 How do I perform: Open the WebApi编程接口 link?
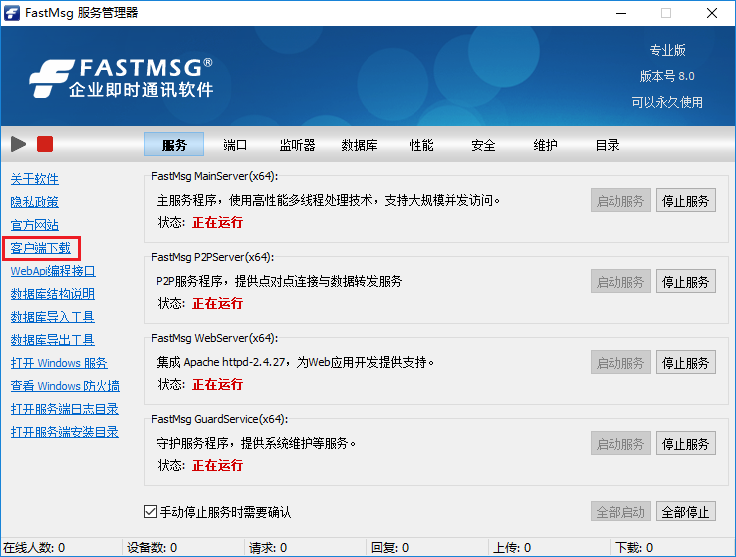53,271
